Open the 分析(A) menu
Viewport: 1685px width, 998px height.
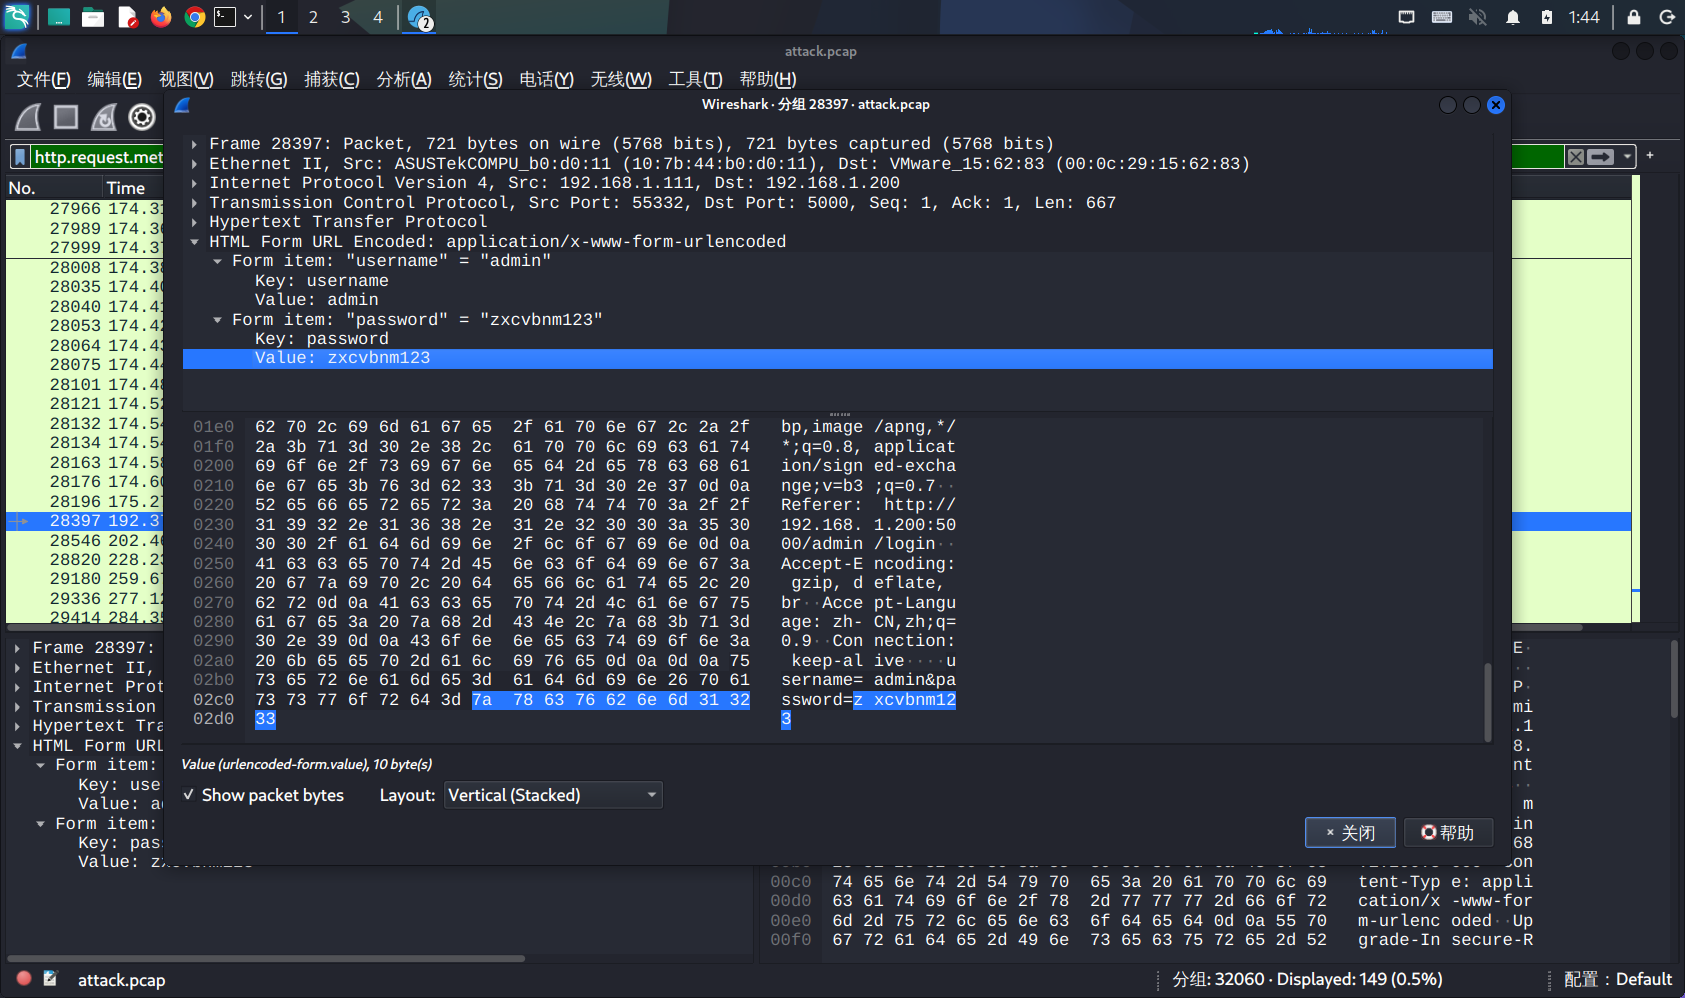tap(403, 79)
